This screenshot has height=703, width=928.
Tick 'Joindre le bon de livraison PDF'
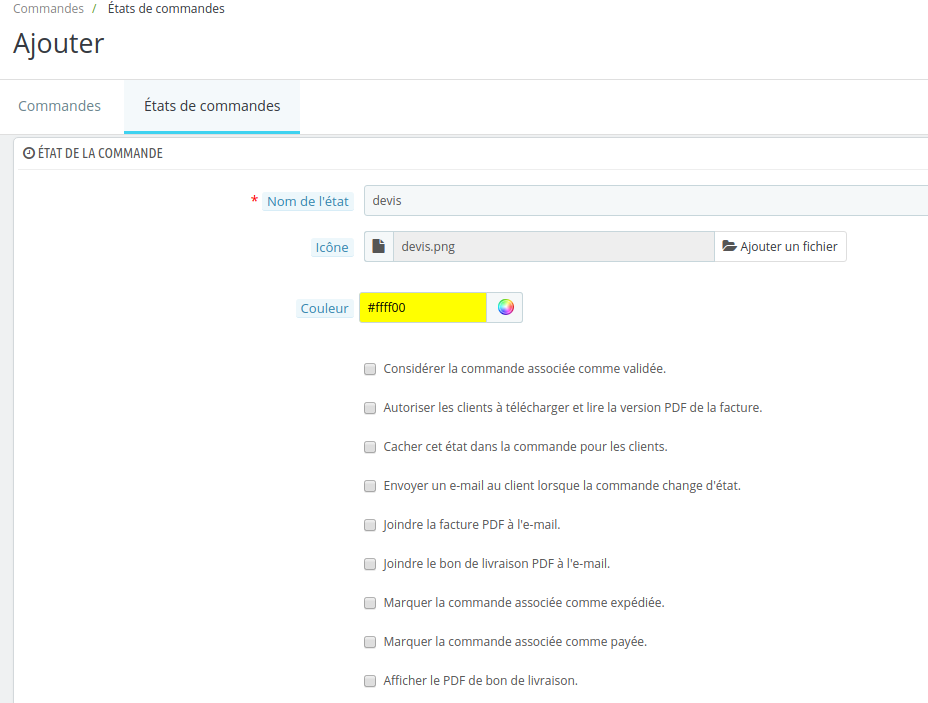370,565
